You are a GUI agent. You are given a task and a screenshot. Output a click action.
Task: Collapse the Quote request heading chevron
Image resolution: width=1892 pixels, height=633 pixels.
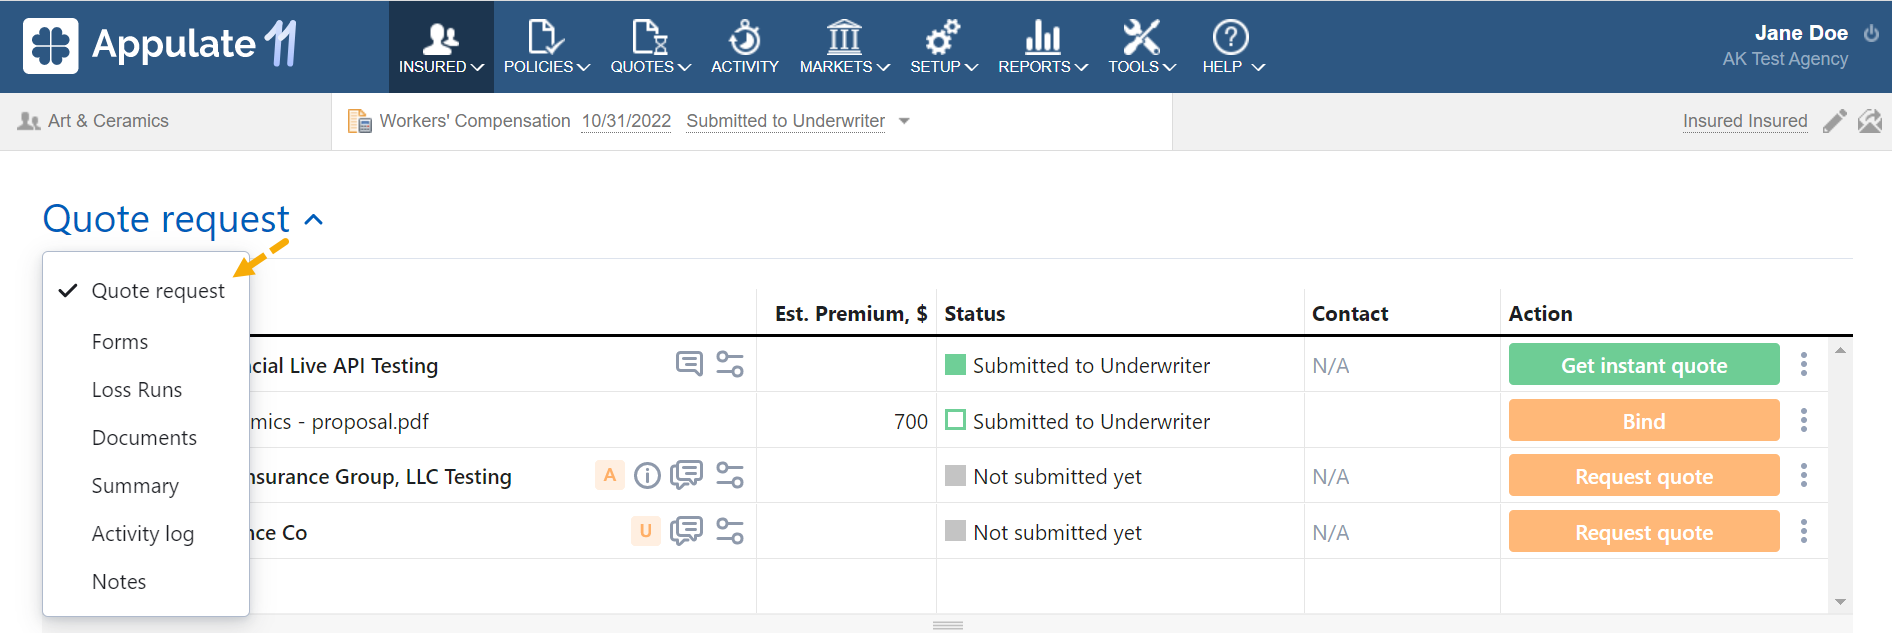[314, 220]
